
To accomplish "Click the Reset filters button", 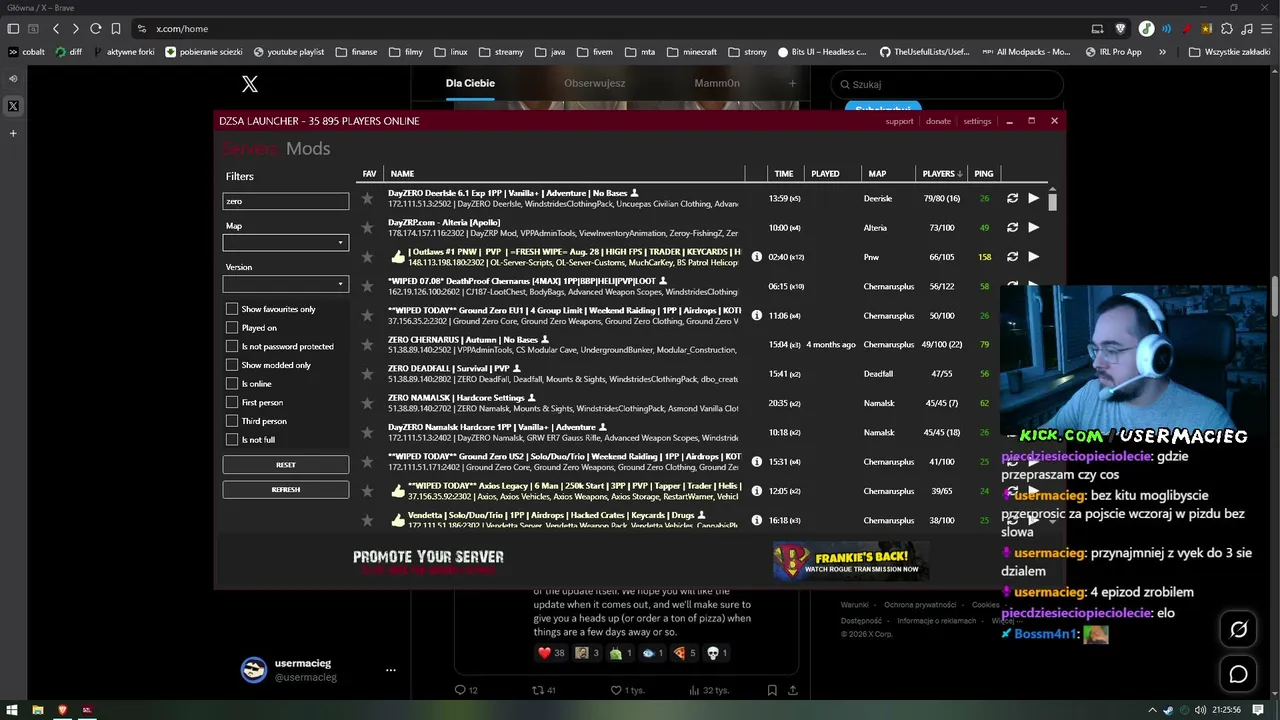I will (286, 465).
